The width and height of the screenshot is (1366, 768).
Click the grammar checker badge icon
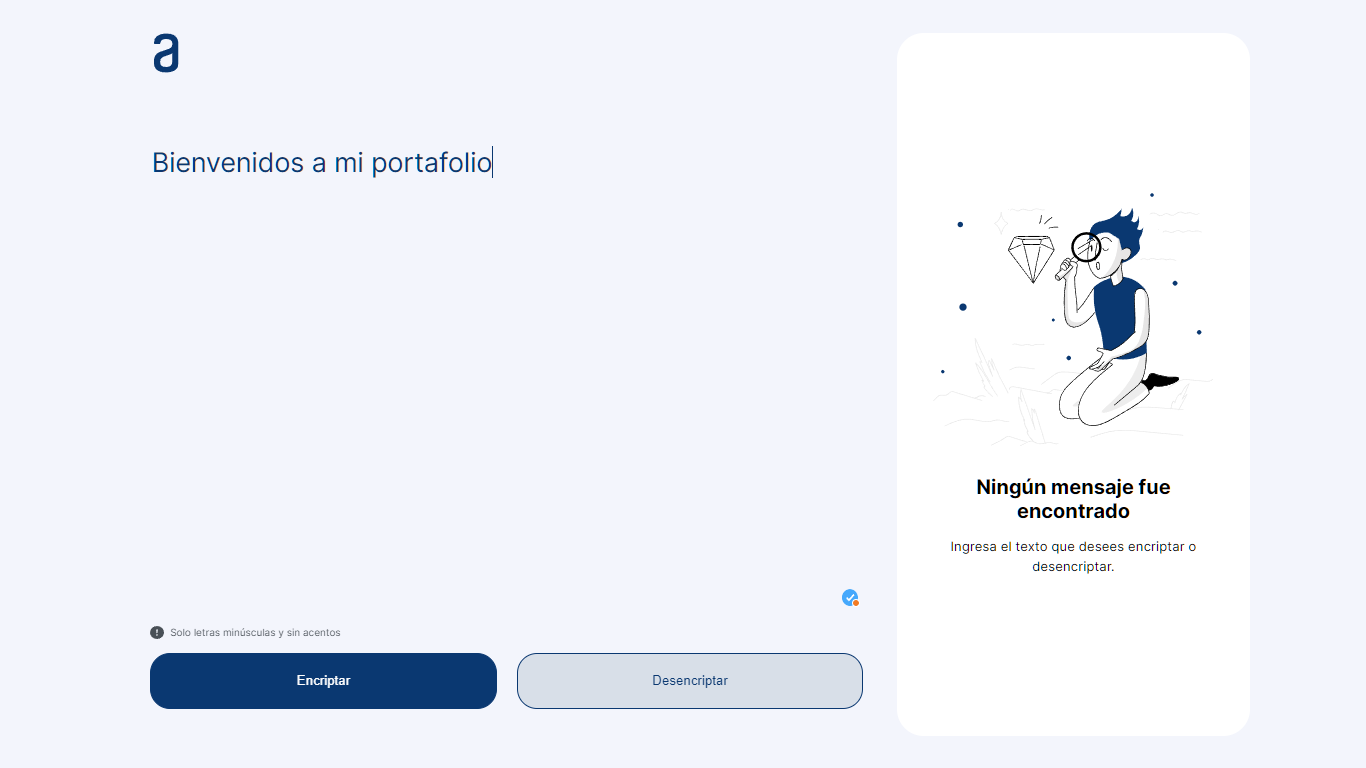pos(850,598)
